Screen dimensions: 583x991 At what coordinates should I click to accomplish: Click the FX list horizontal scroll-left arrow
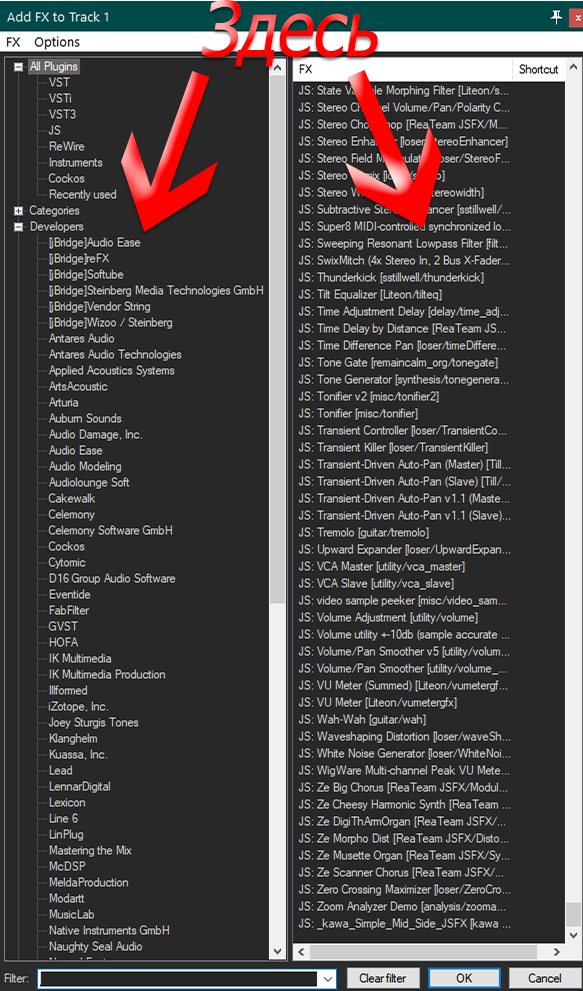302,951
